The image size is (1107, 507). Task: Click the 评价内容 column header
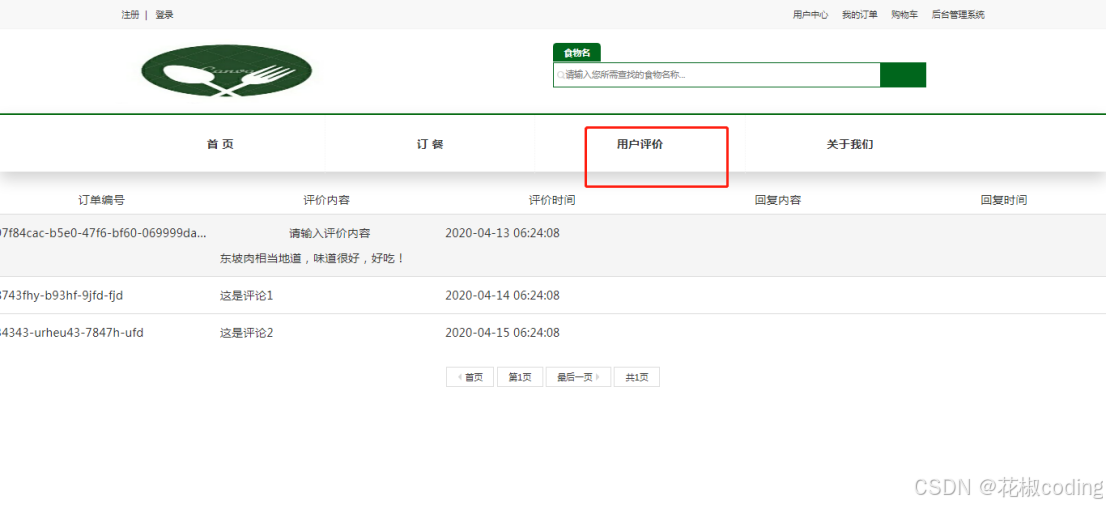[327, 201]
